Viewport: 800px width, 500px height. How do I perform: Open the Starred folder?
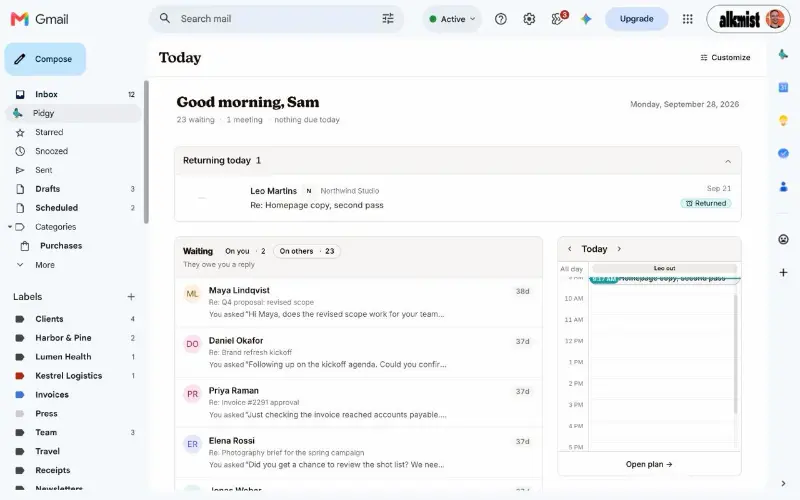coord(74,132)
